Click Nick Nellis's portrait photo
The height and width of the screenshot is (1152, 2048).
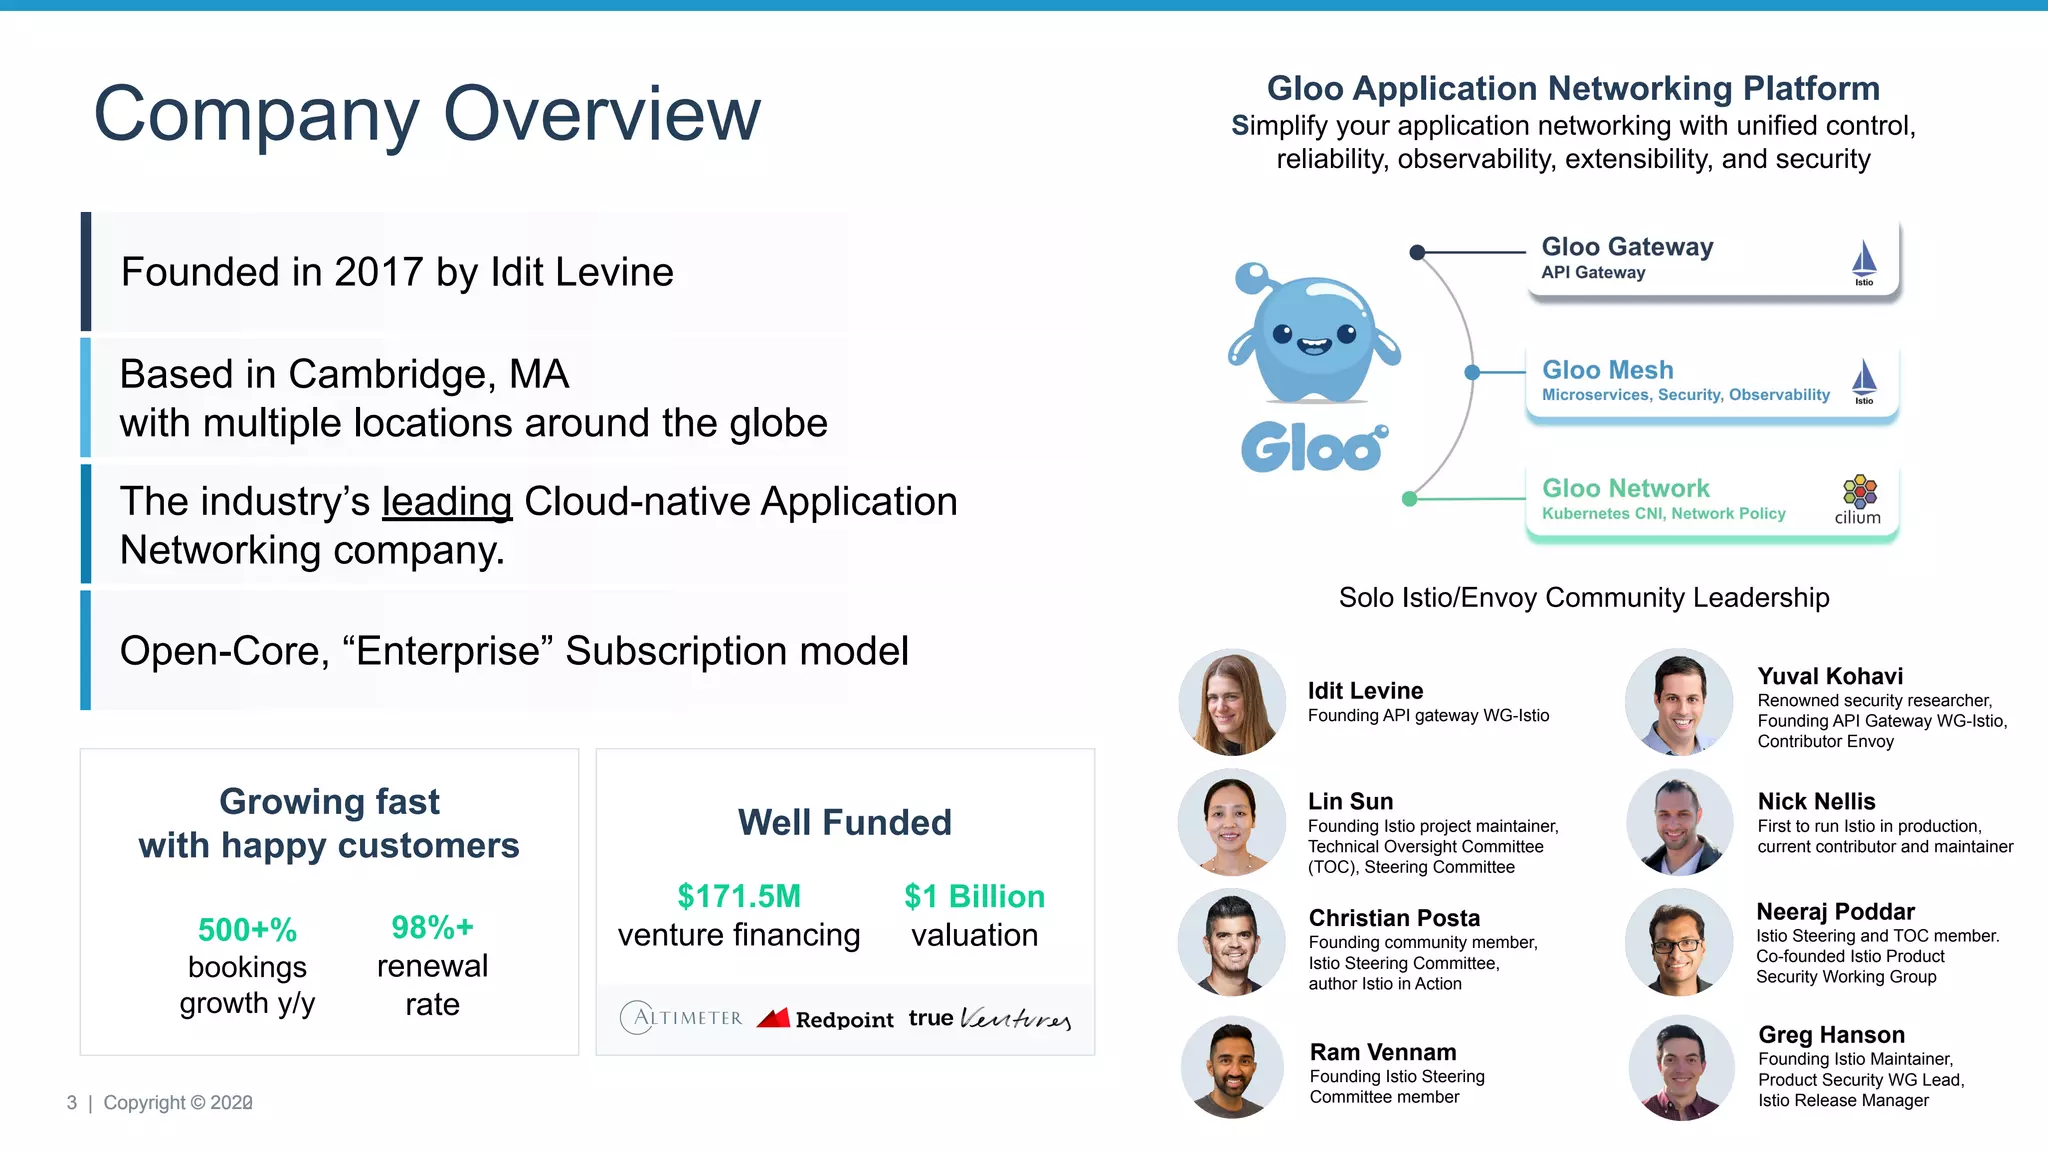click(1680, 822)
